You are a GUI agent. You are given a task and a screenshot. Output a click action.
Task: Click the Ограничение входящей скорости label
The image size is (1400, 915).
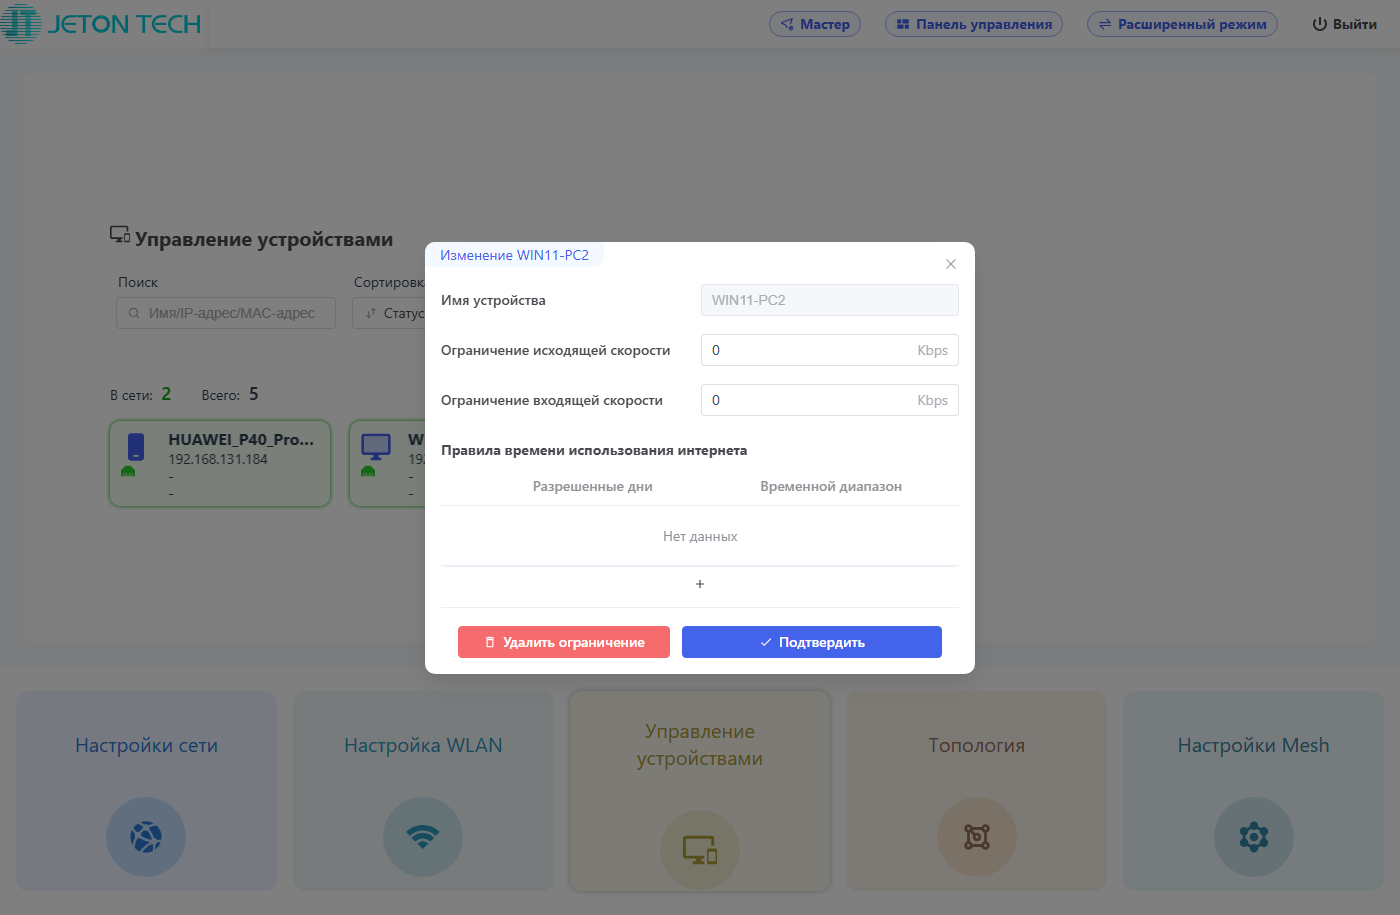[x=552, y=400]
